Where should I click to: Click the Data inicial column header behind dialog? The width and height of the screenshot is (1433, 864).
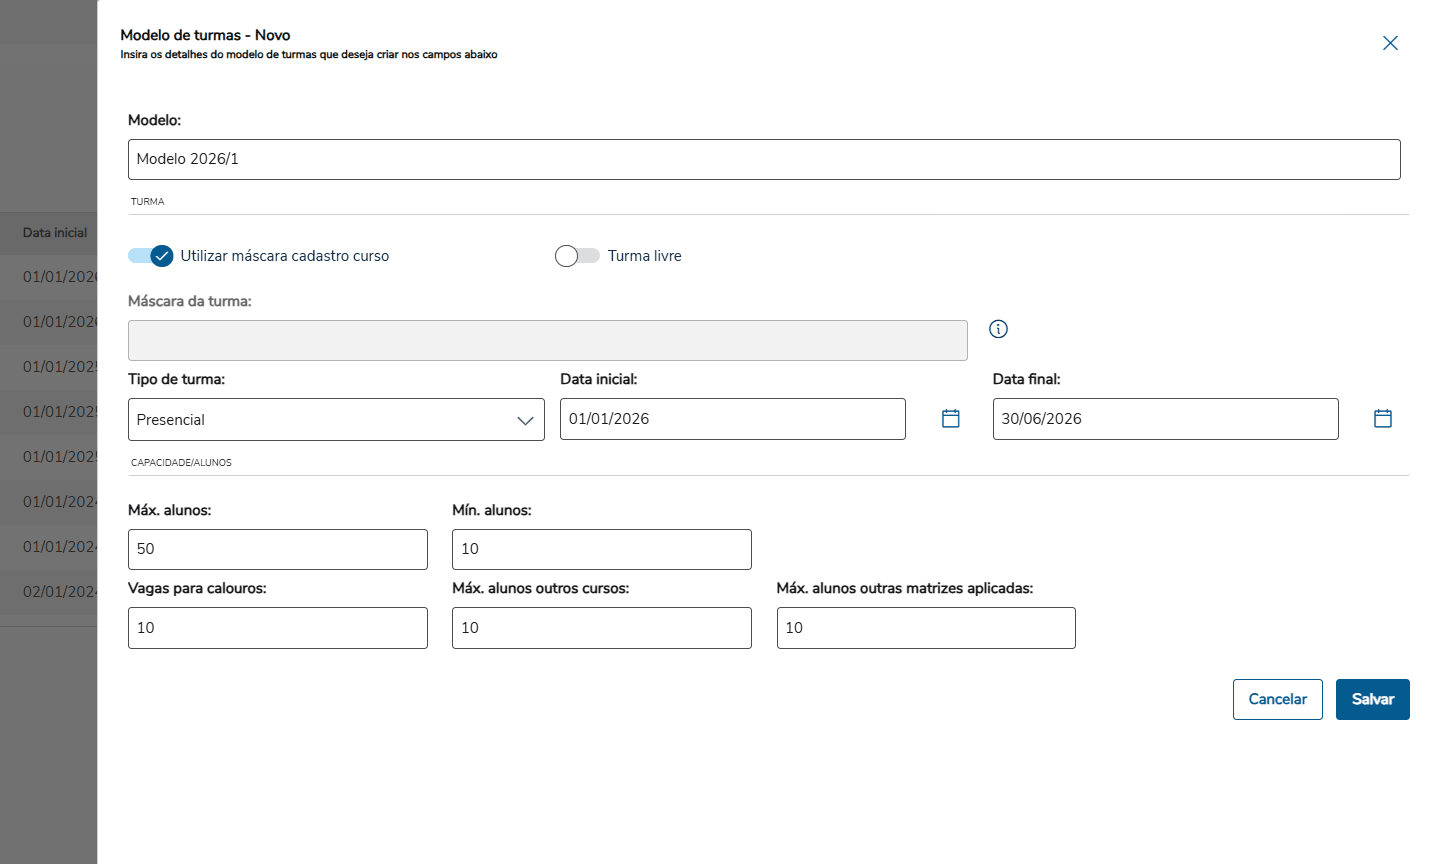55,233
